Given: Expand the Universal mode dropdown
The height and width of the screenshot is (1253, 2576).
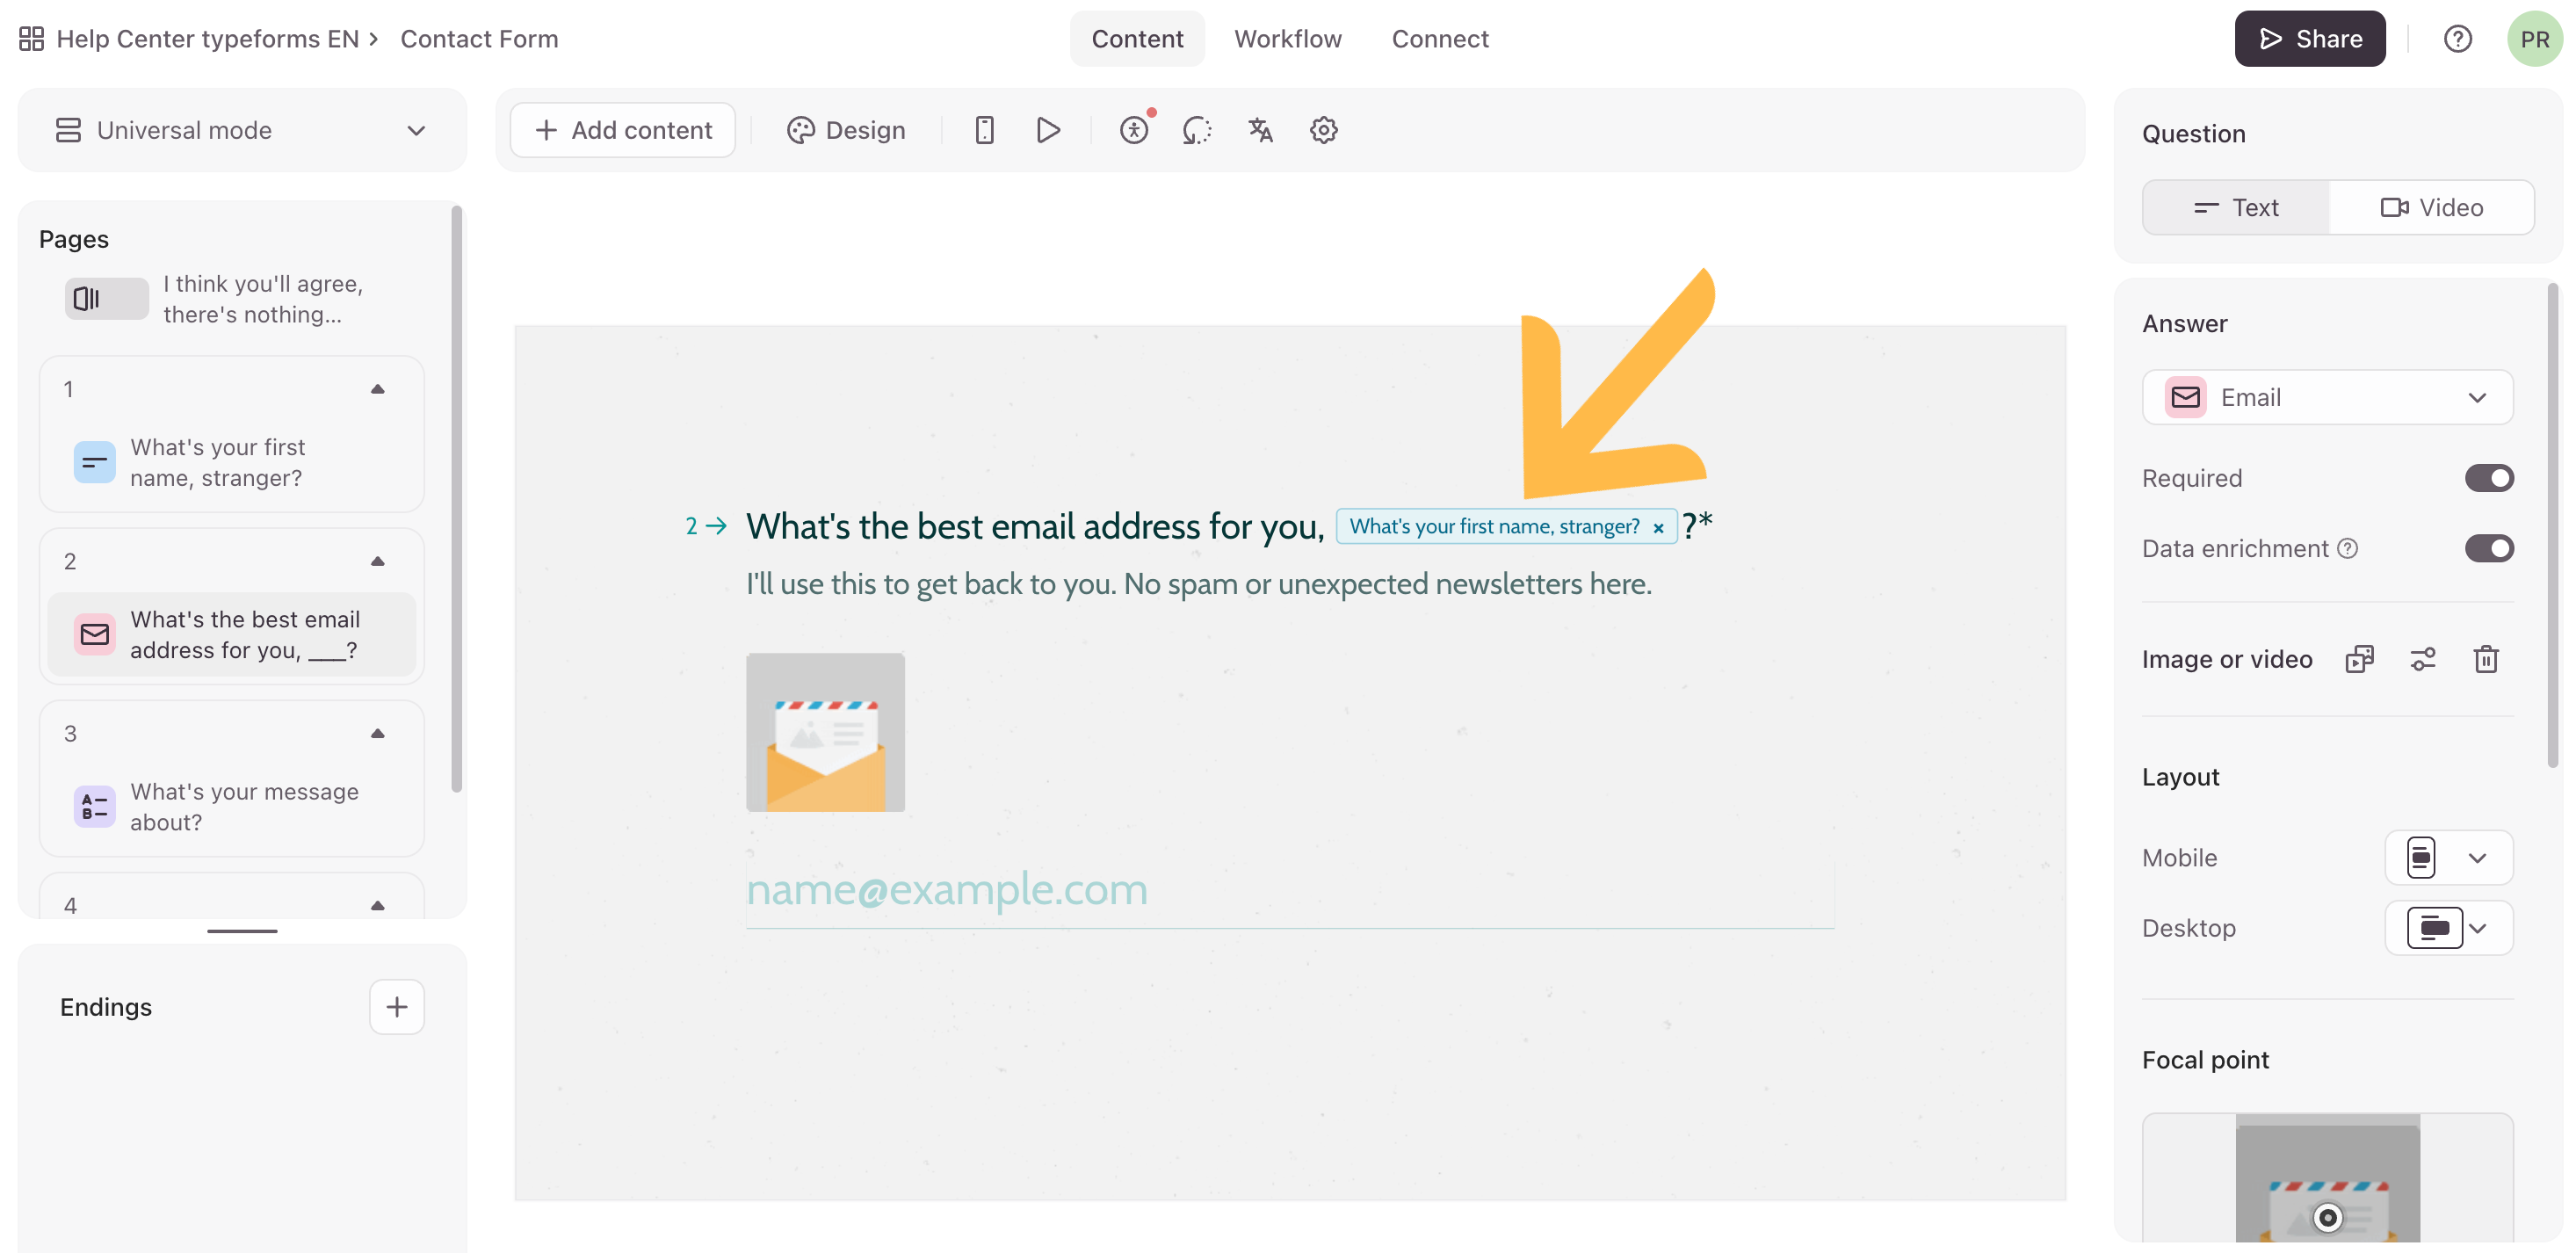Looking at the screenshot, I should click(242, 130).
